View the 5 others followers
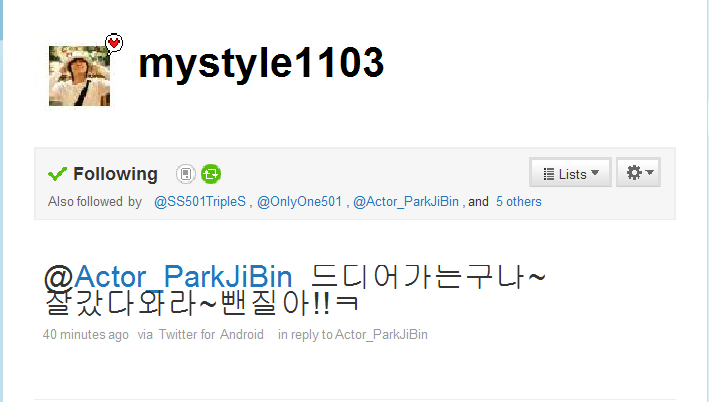Viewport: 709px width, 402px height. 519,201
